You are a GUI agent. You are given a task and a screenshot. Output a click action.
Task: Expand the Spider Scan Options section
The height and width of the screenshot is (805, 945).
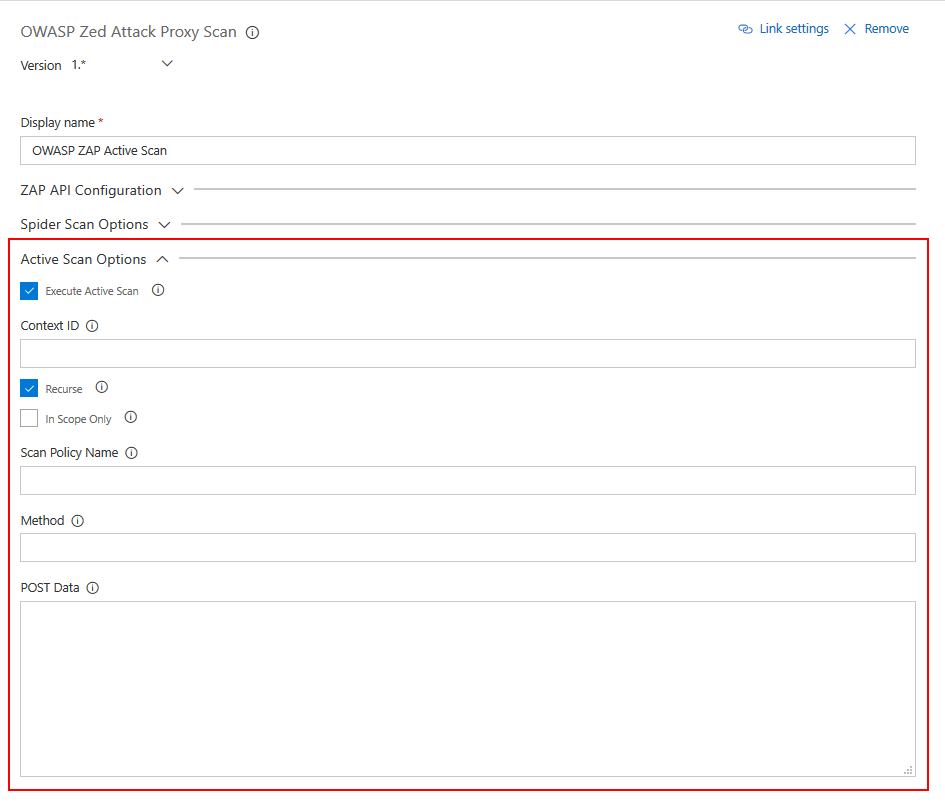pyautogui.click(x=95, y=224)
